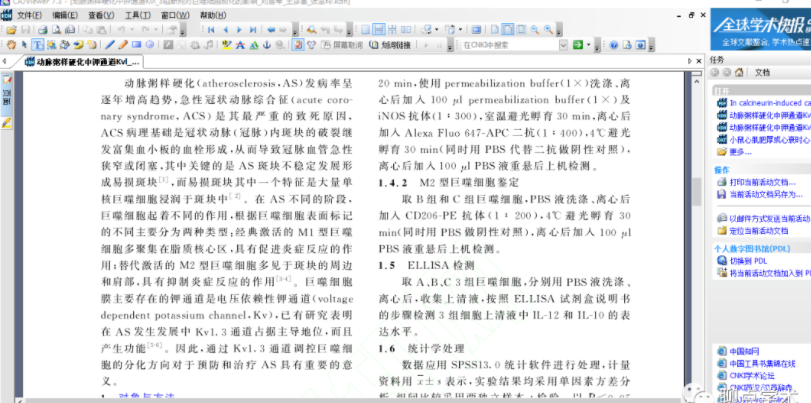This screenshot has height=403, width=811.
Task: Click the anchor bookmark tool
Action: point(267,45)
